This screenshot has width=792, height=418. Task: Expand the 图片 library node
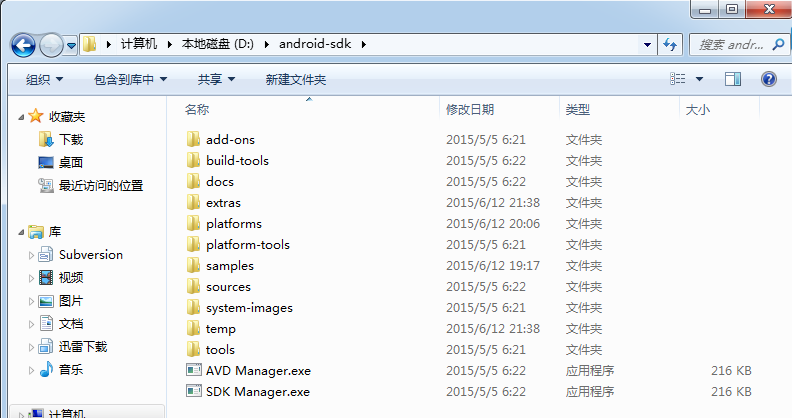coord(31,301)
